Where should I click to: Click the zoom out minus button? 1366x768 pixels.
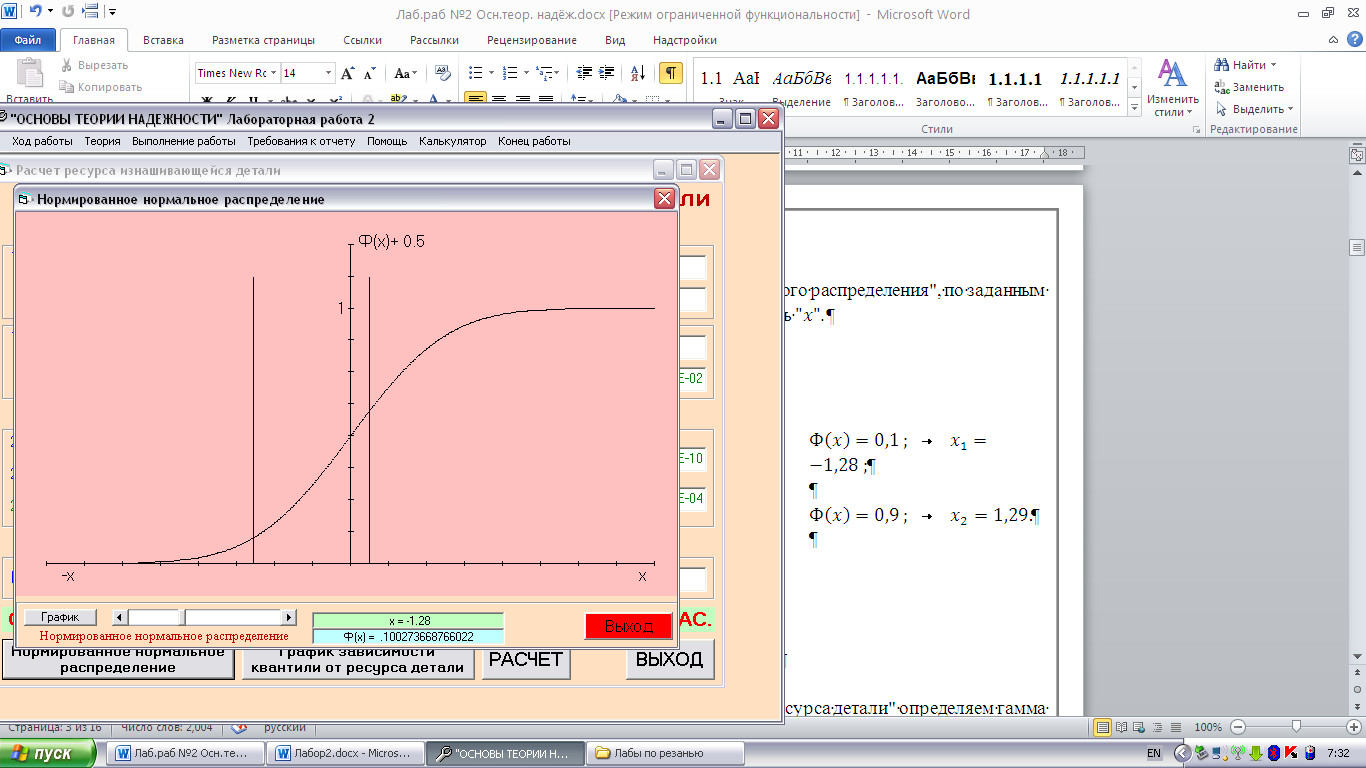(1238, 727)
